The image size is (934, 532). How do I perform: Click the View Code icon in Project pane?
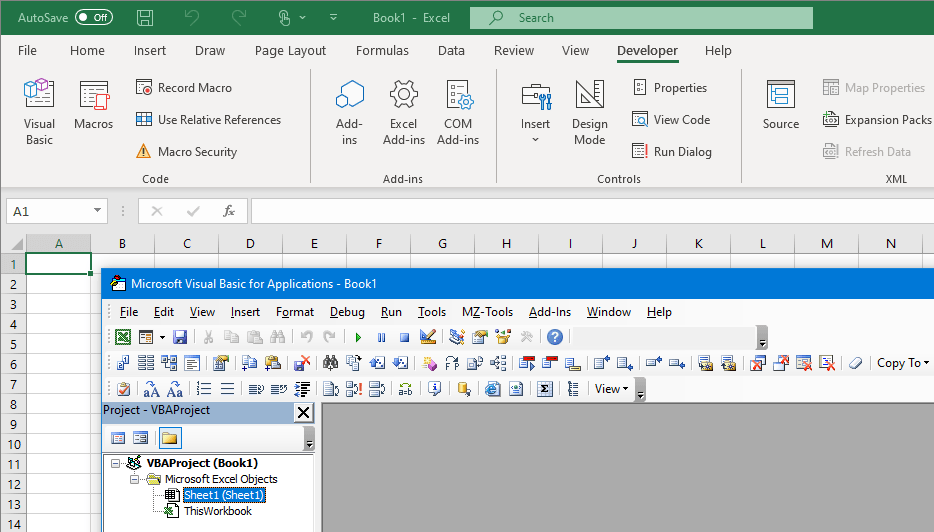[118, 438]
